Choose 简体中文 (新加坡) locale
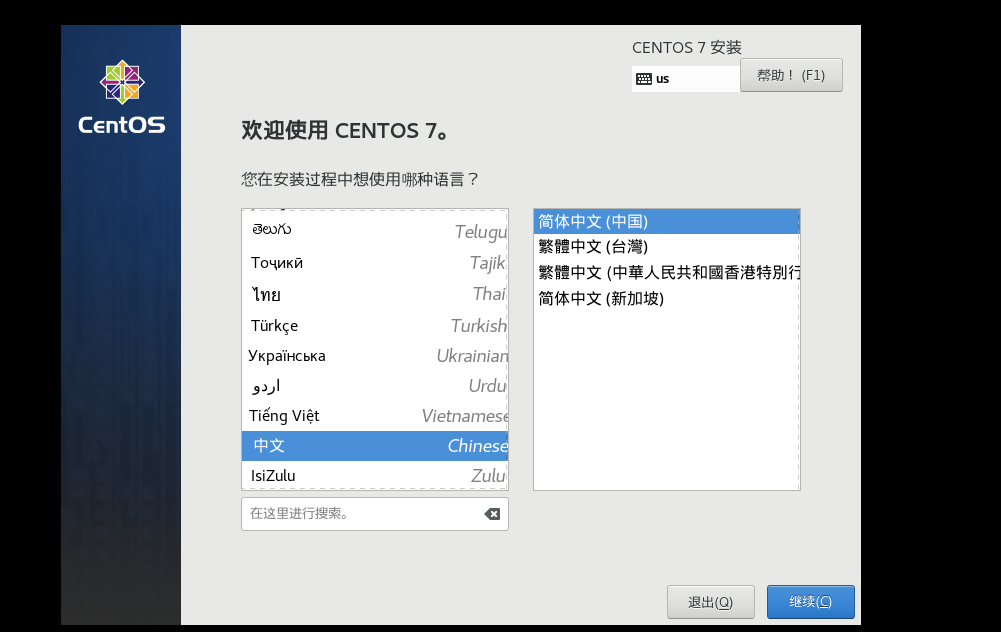The width and height of the screenshot is (1001, 632). click(666, 298)
